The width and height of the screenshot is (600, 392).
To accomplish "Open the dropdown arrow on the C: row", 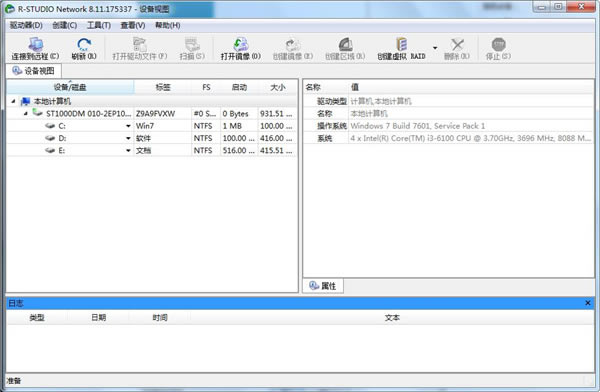I will (128, 126).
